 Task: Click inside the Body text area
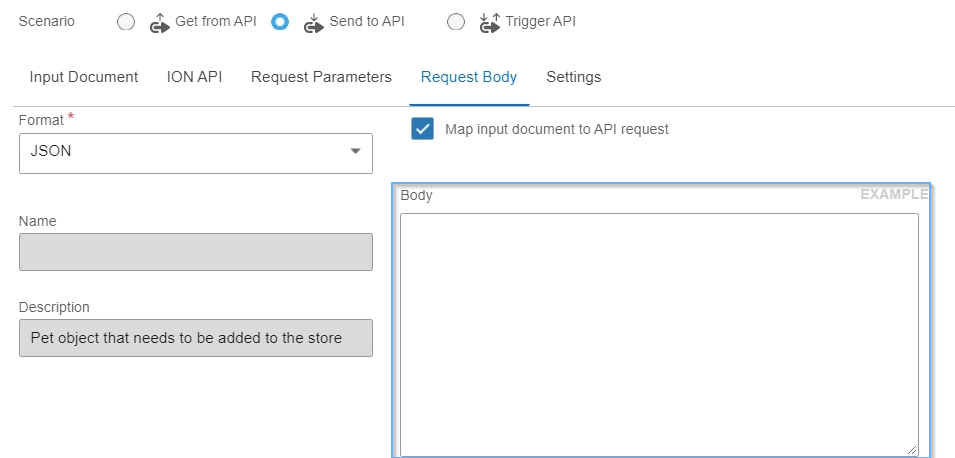[x=659, y=334]
